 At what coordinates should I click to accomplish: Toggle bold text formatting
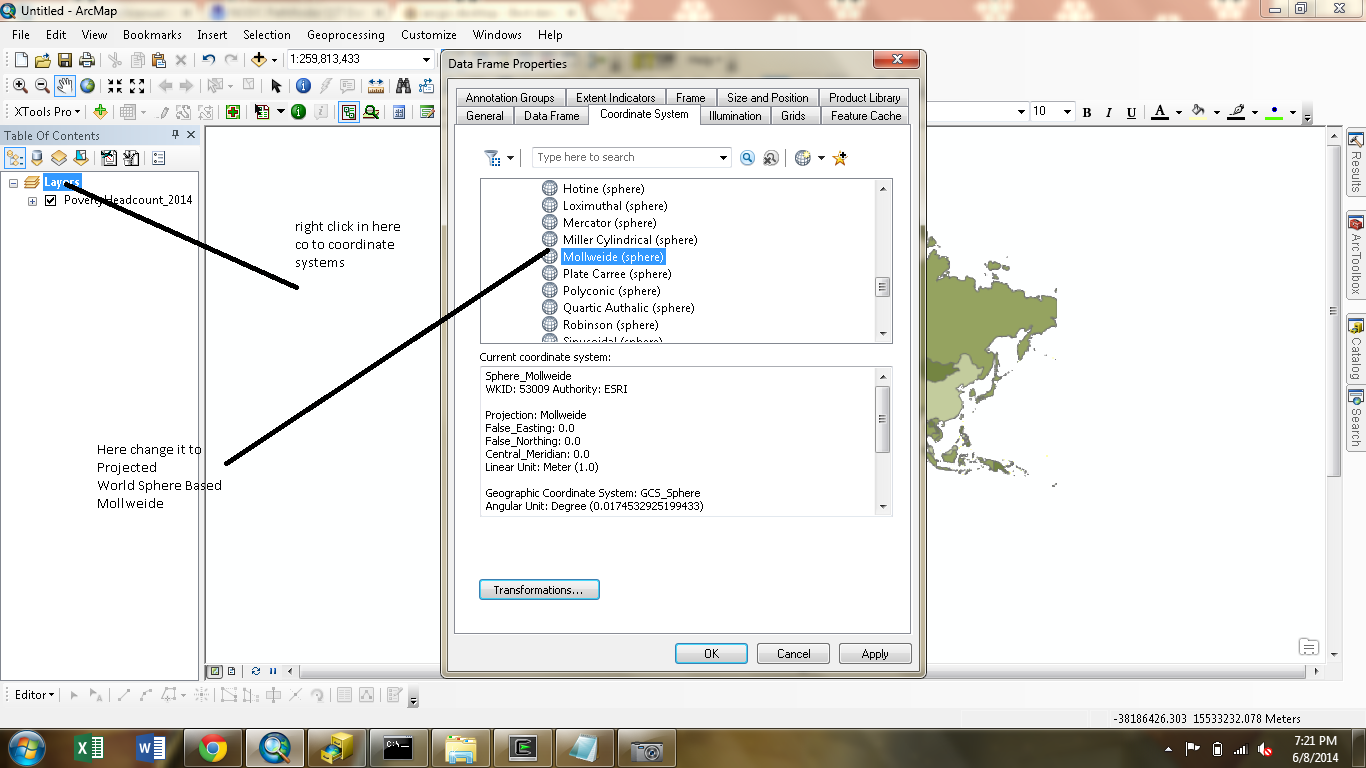tap(1087, 112)
